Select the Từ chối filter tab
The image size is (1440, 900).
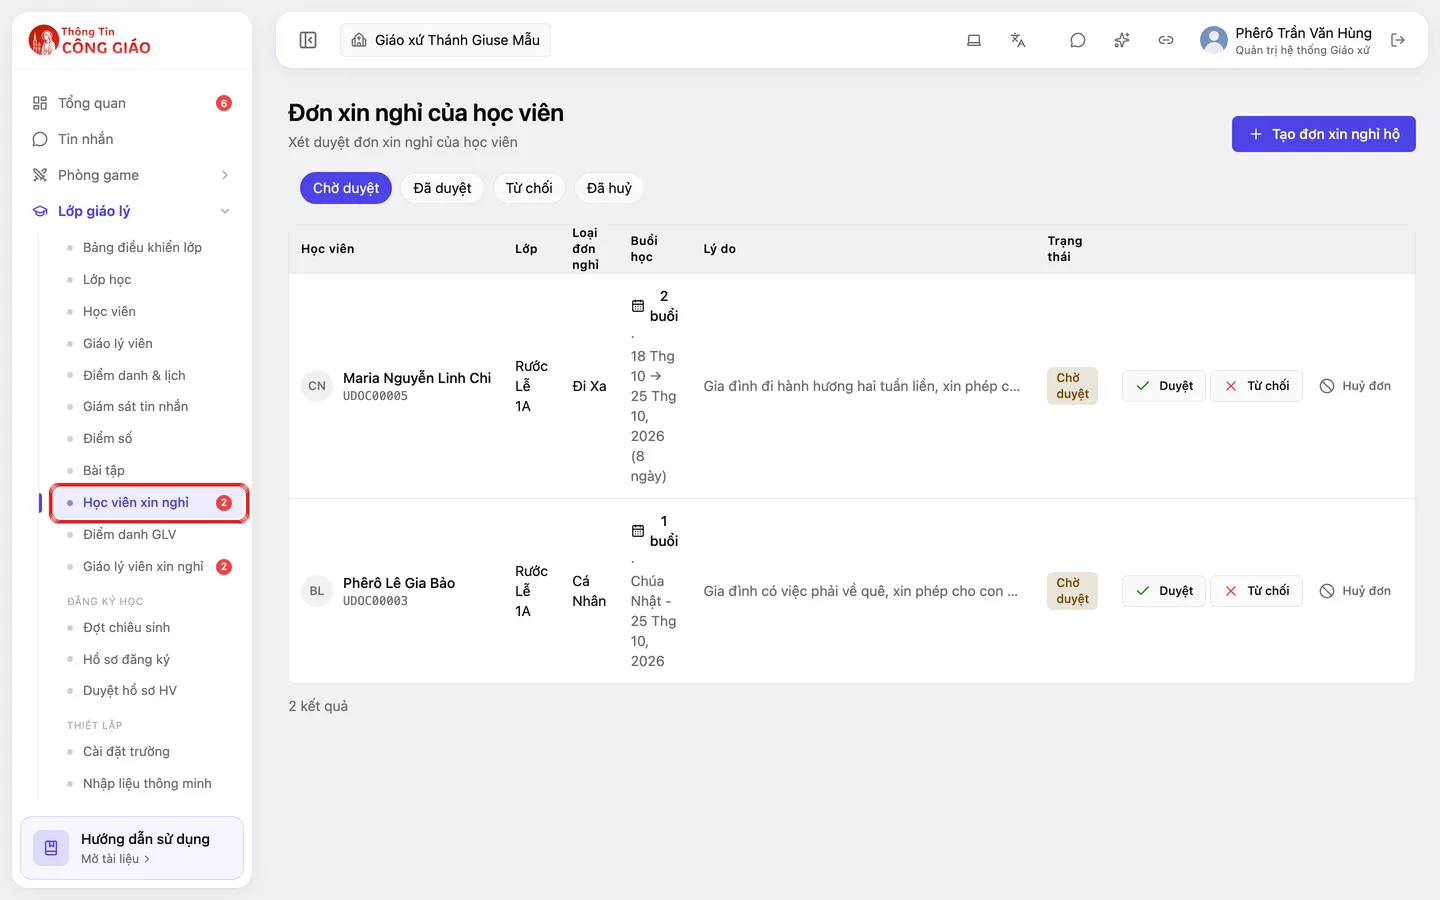pyautogui.click(x=529, y=188)
